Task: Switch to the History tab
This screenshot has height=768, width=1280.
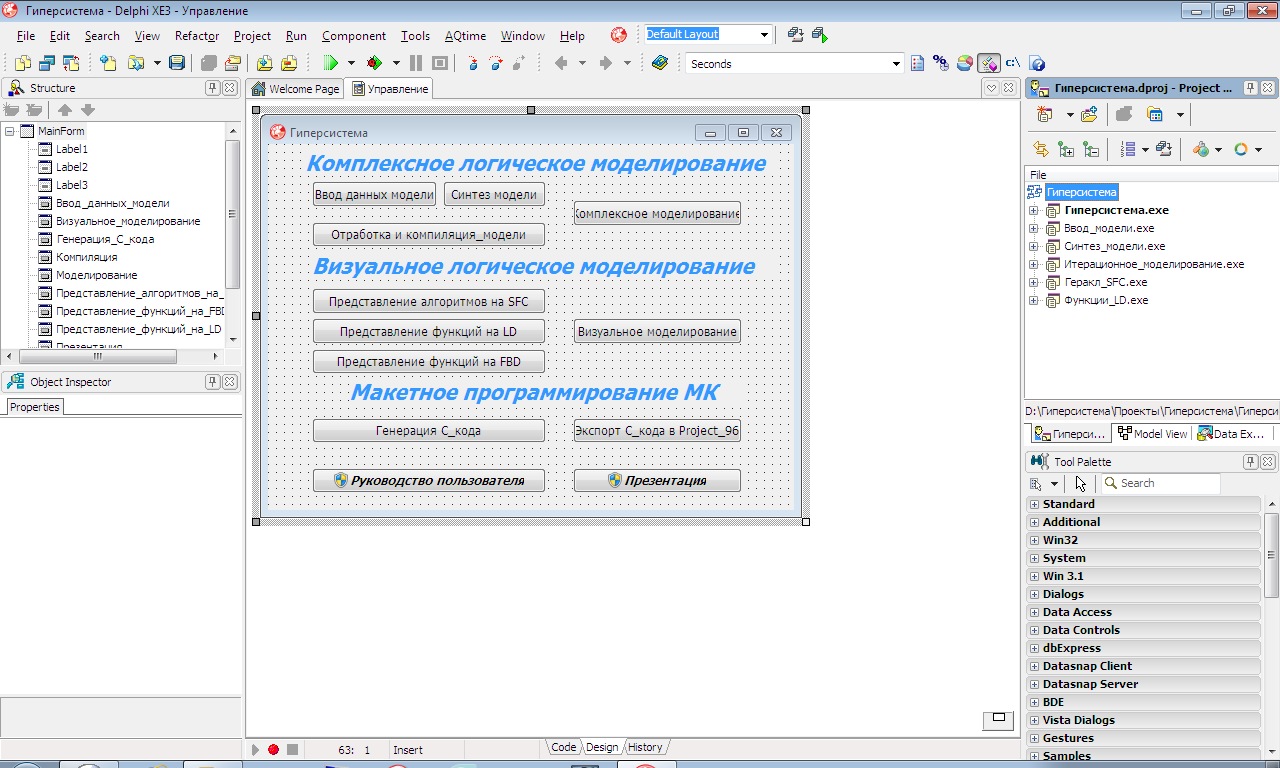Action: 645,747
